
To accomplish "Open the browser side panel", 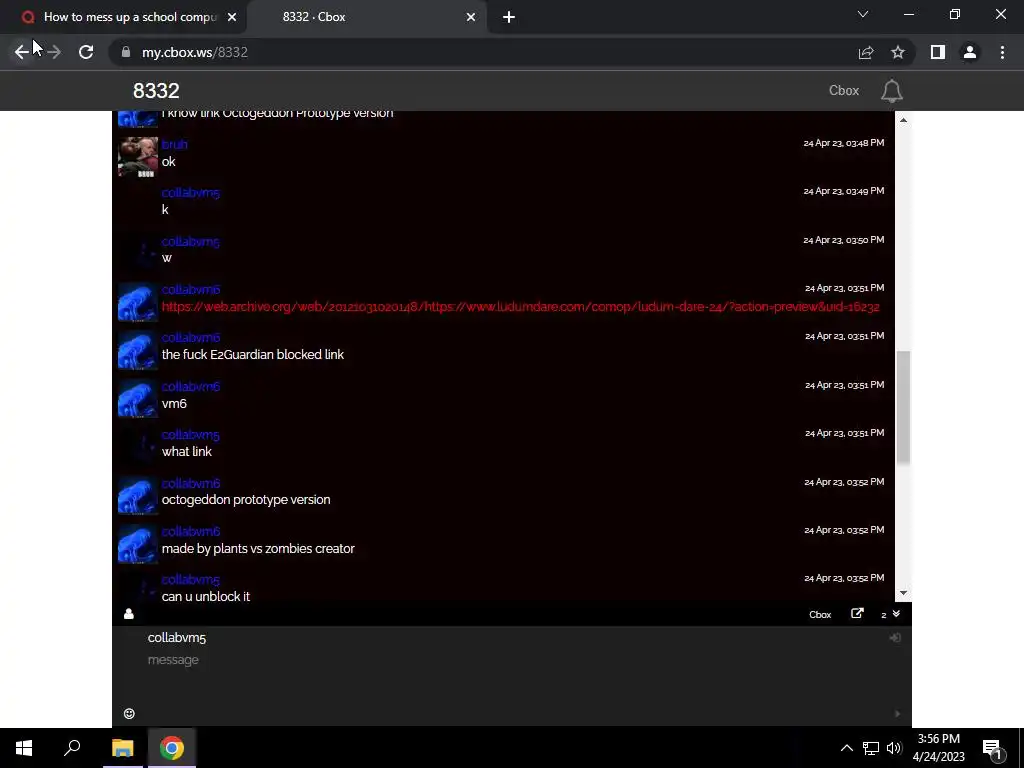I will 938,52.
